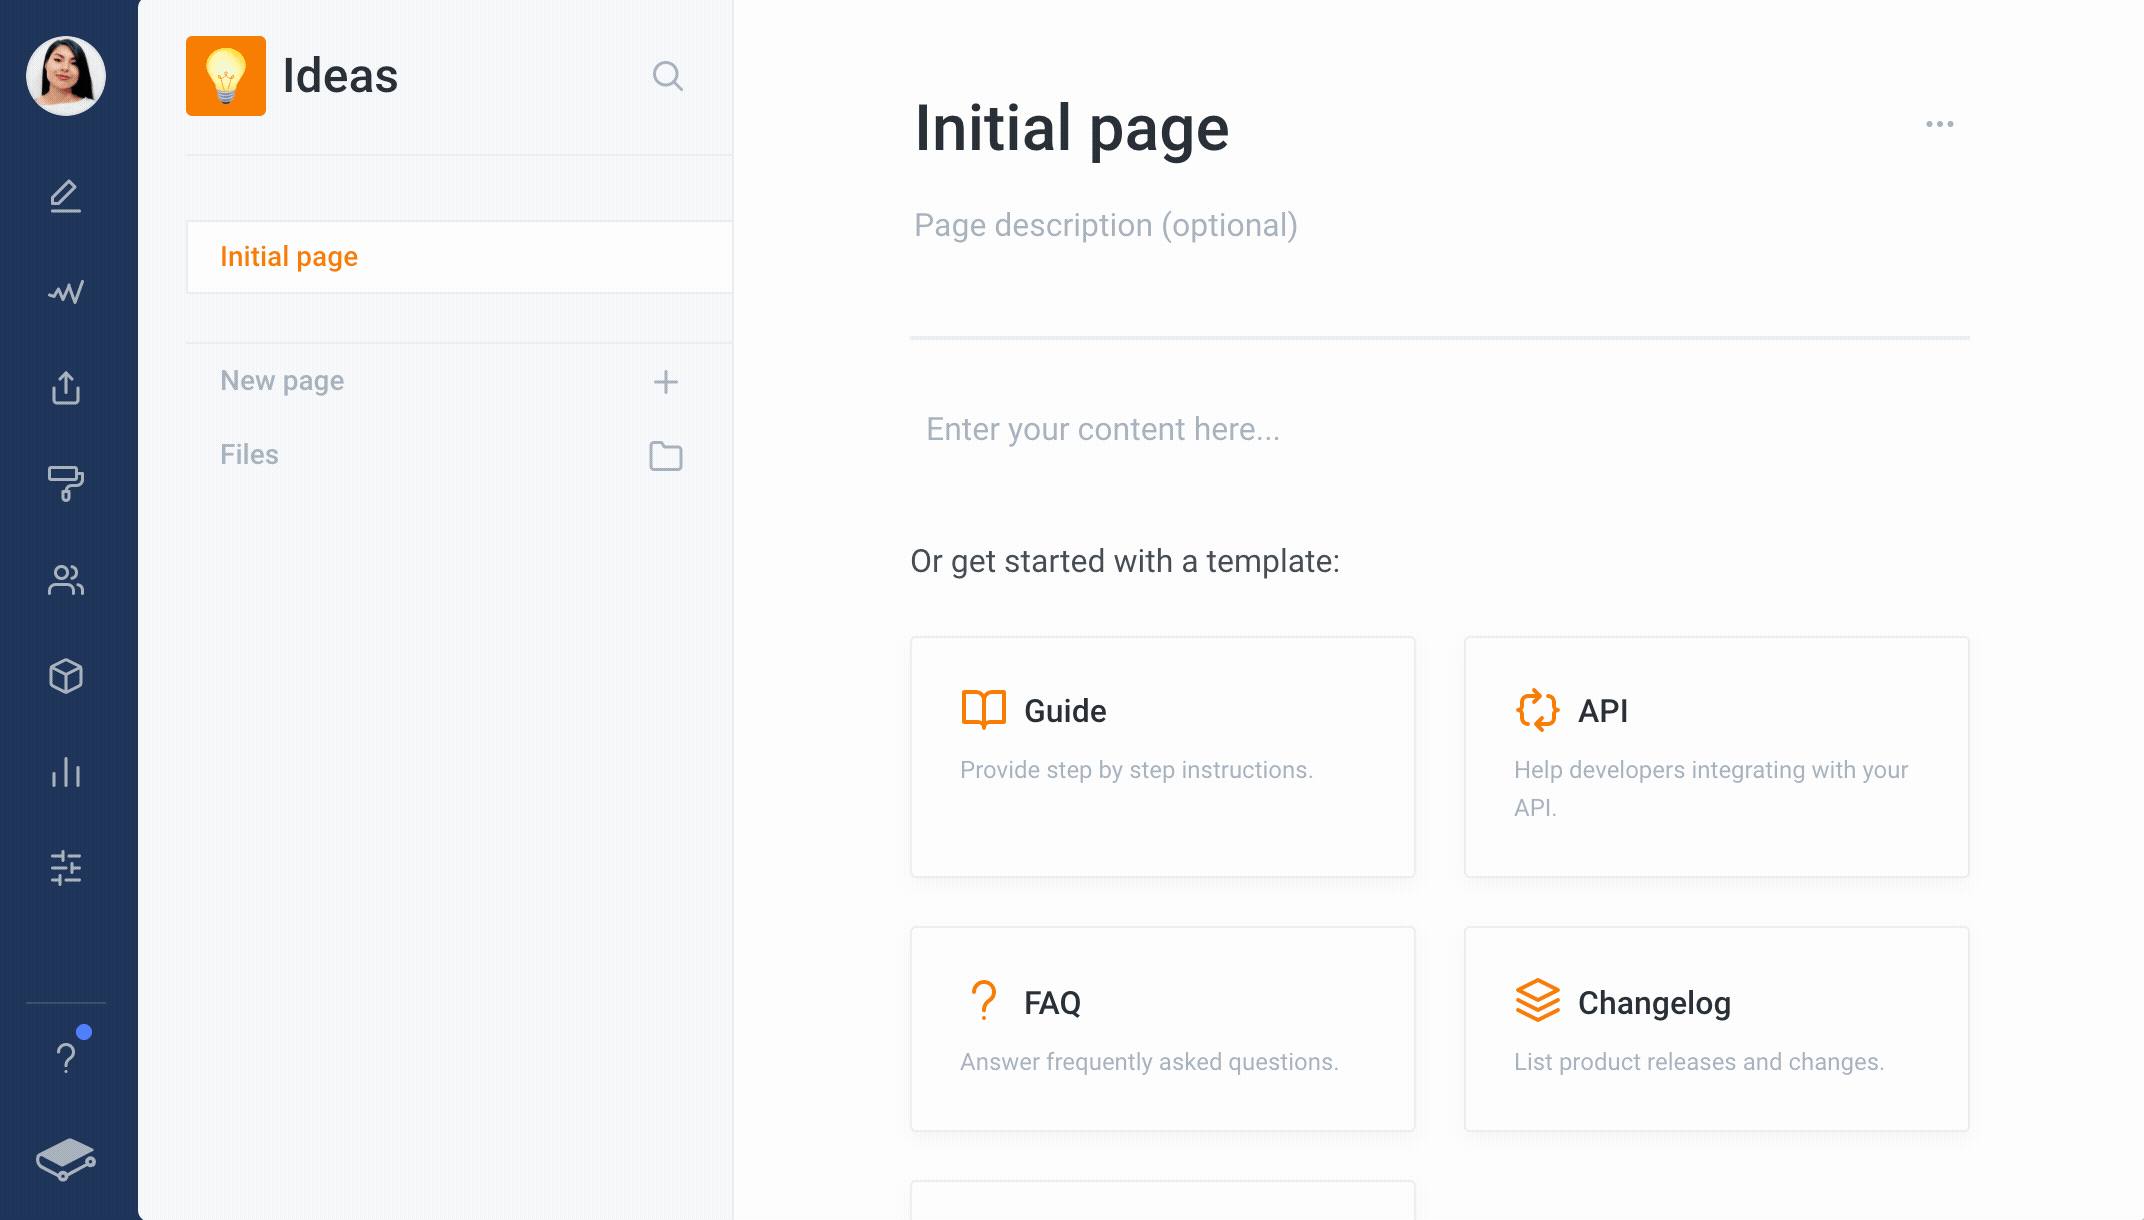Click the user profile avatar
Image resolution: width=2144 pixels, height=1220 pixels.
pos(64,76)
